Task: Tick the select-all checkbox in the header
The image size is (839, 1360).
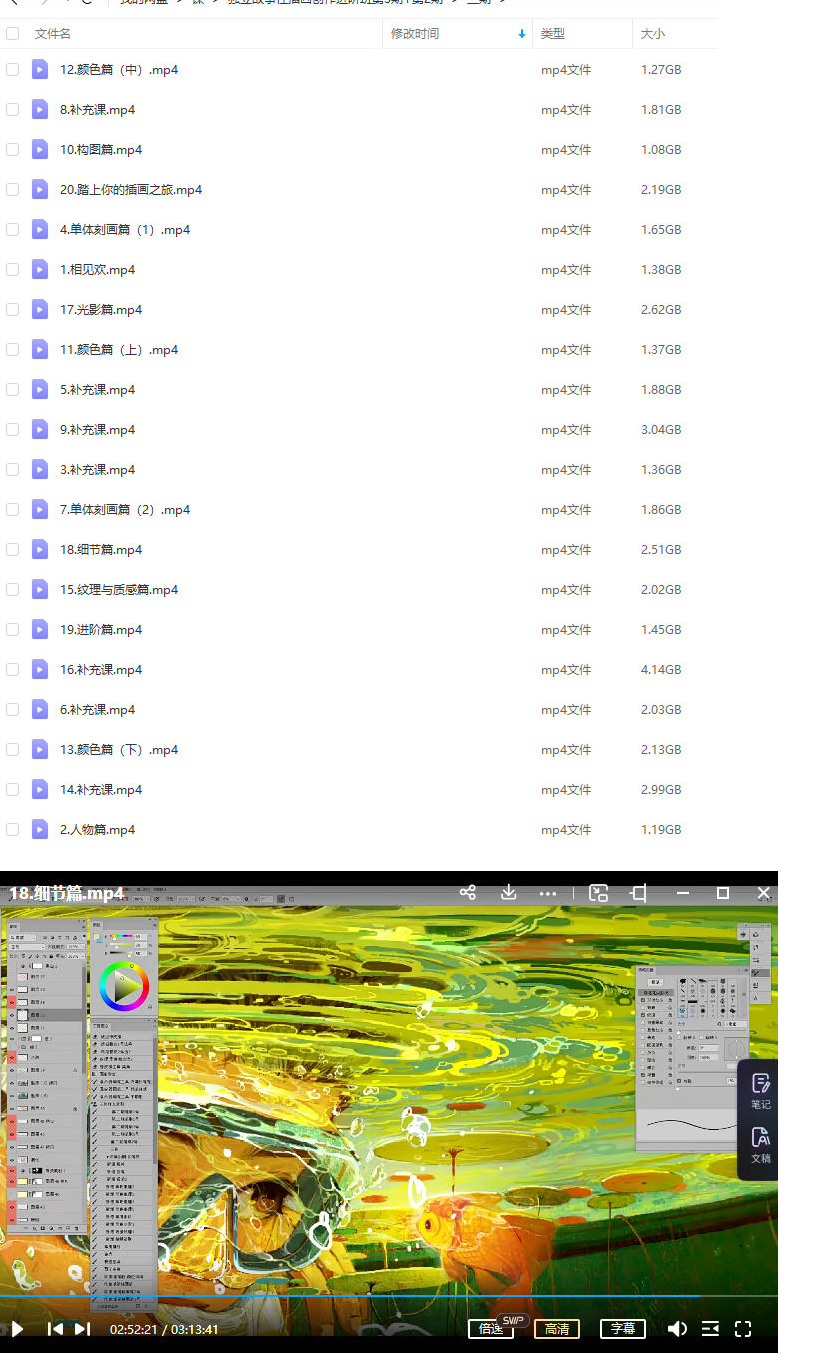Action: pos(12,34)
